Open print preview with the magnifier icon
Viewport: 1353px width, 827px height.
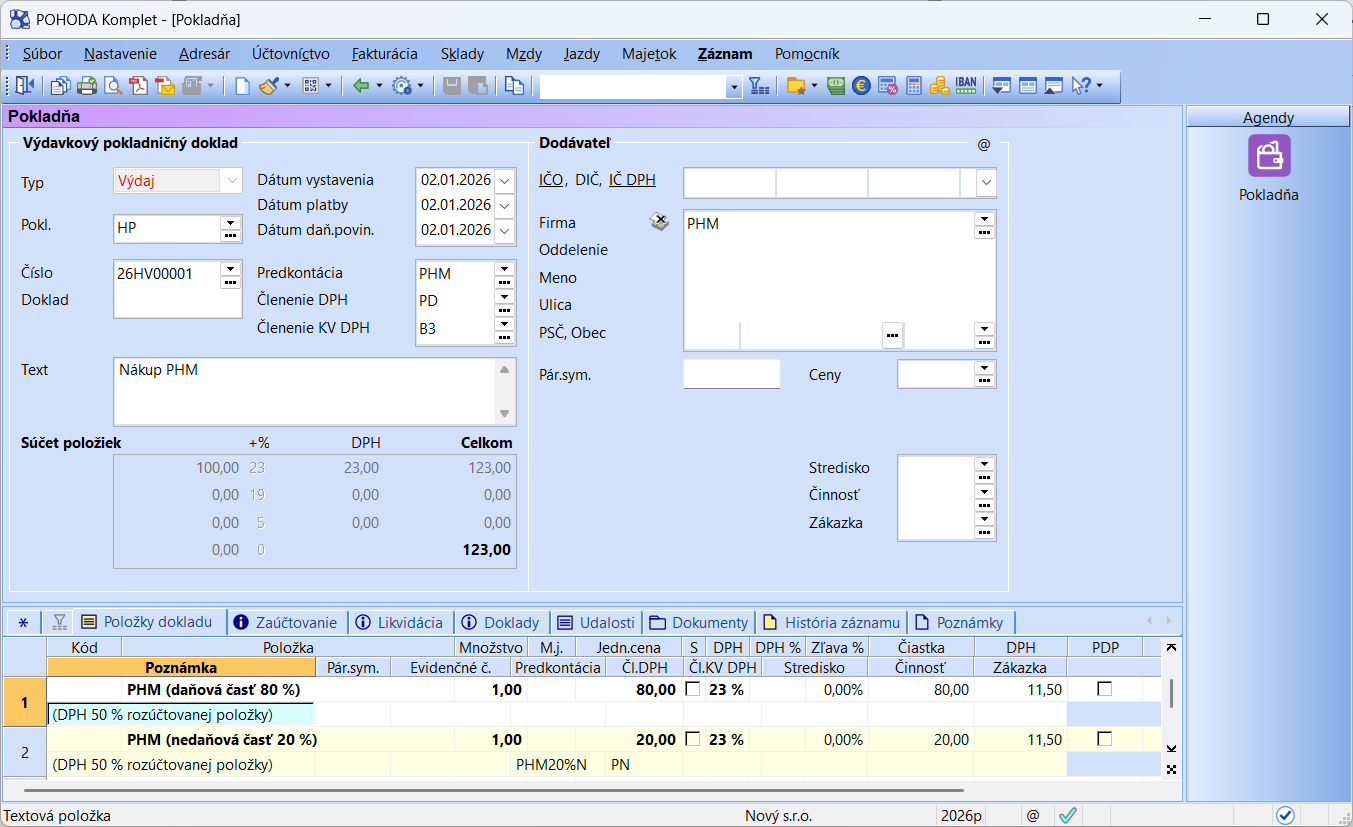[113, 86]
